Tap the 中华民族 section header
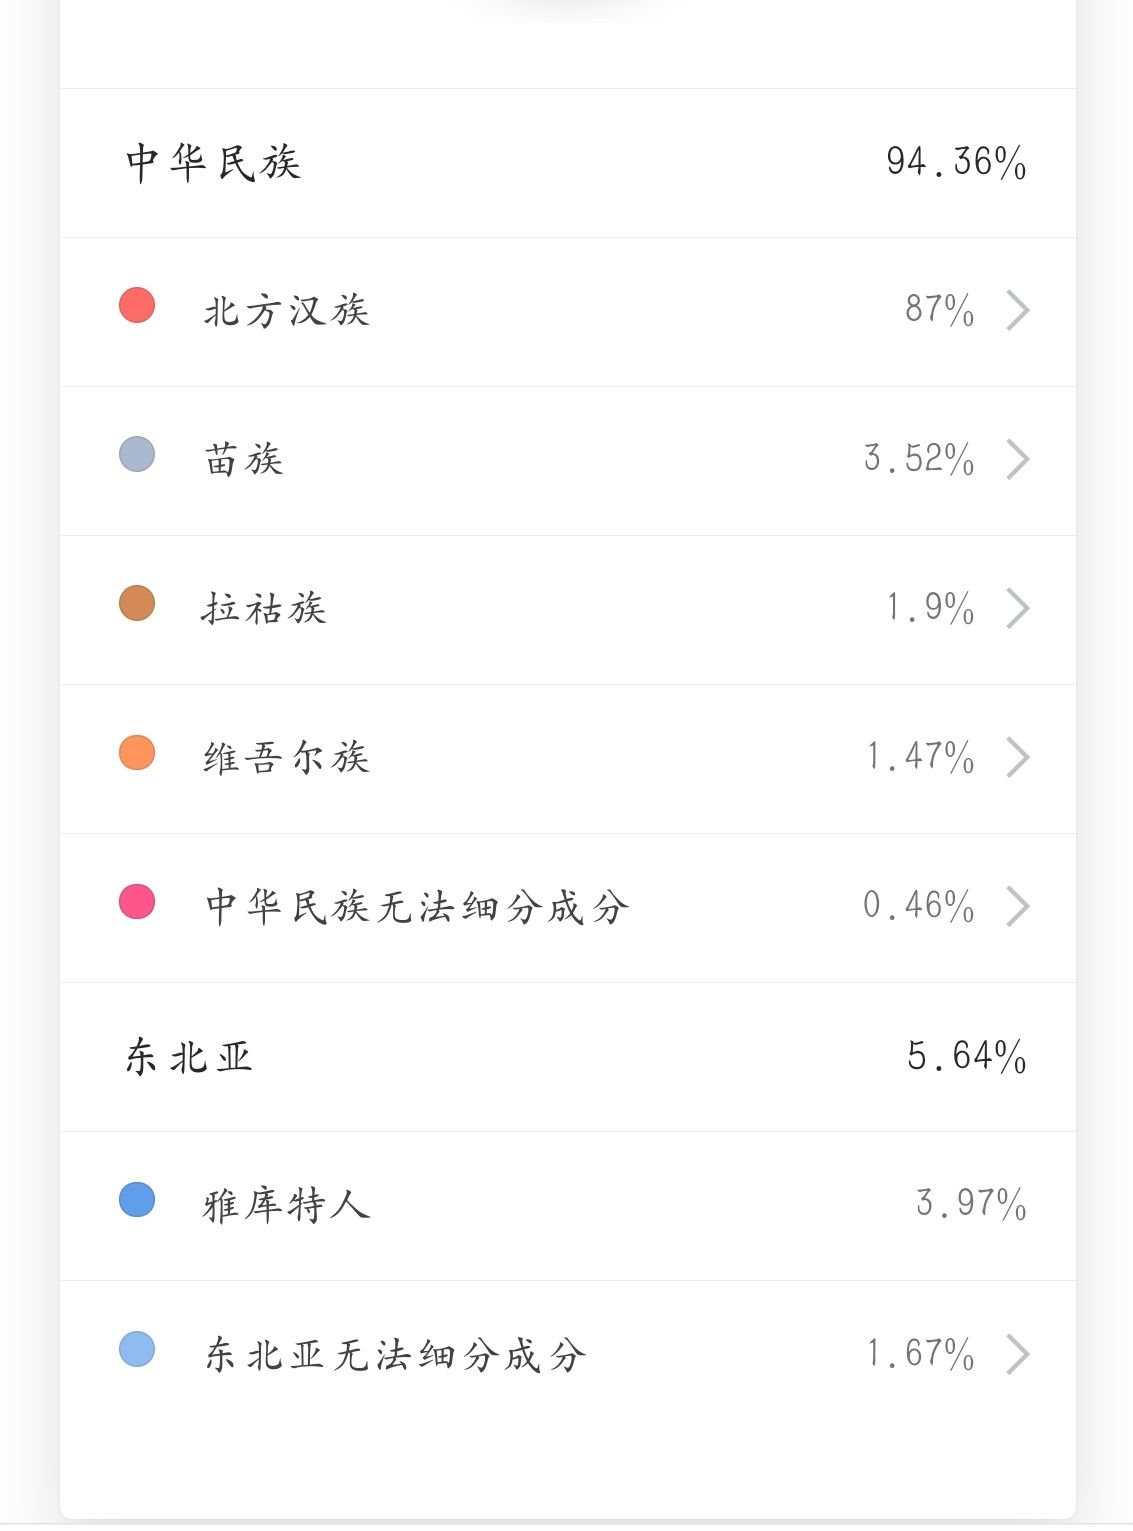Viewport: 1133px width, 1531px height. click(x=213, y=163)
